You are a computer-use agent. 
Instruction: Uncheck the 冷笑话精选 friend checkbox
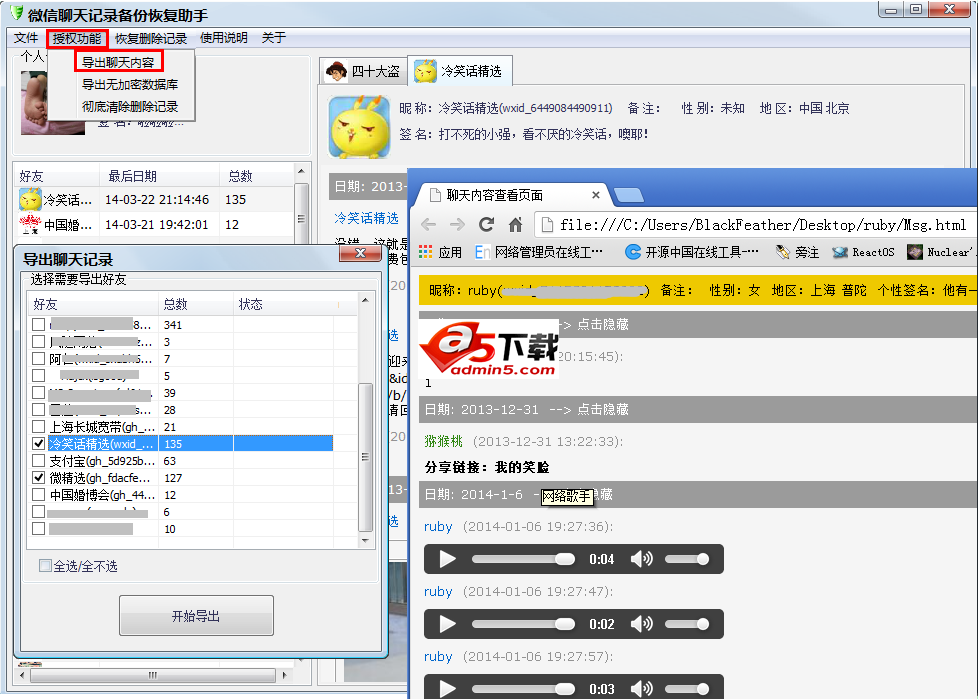39,443
